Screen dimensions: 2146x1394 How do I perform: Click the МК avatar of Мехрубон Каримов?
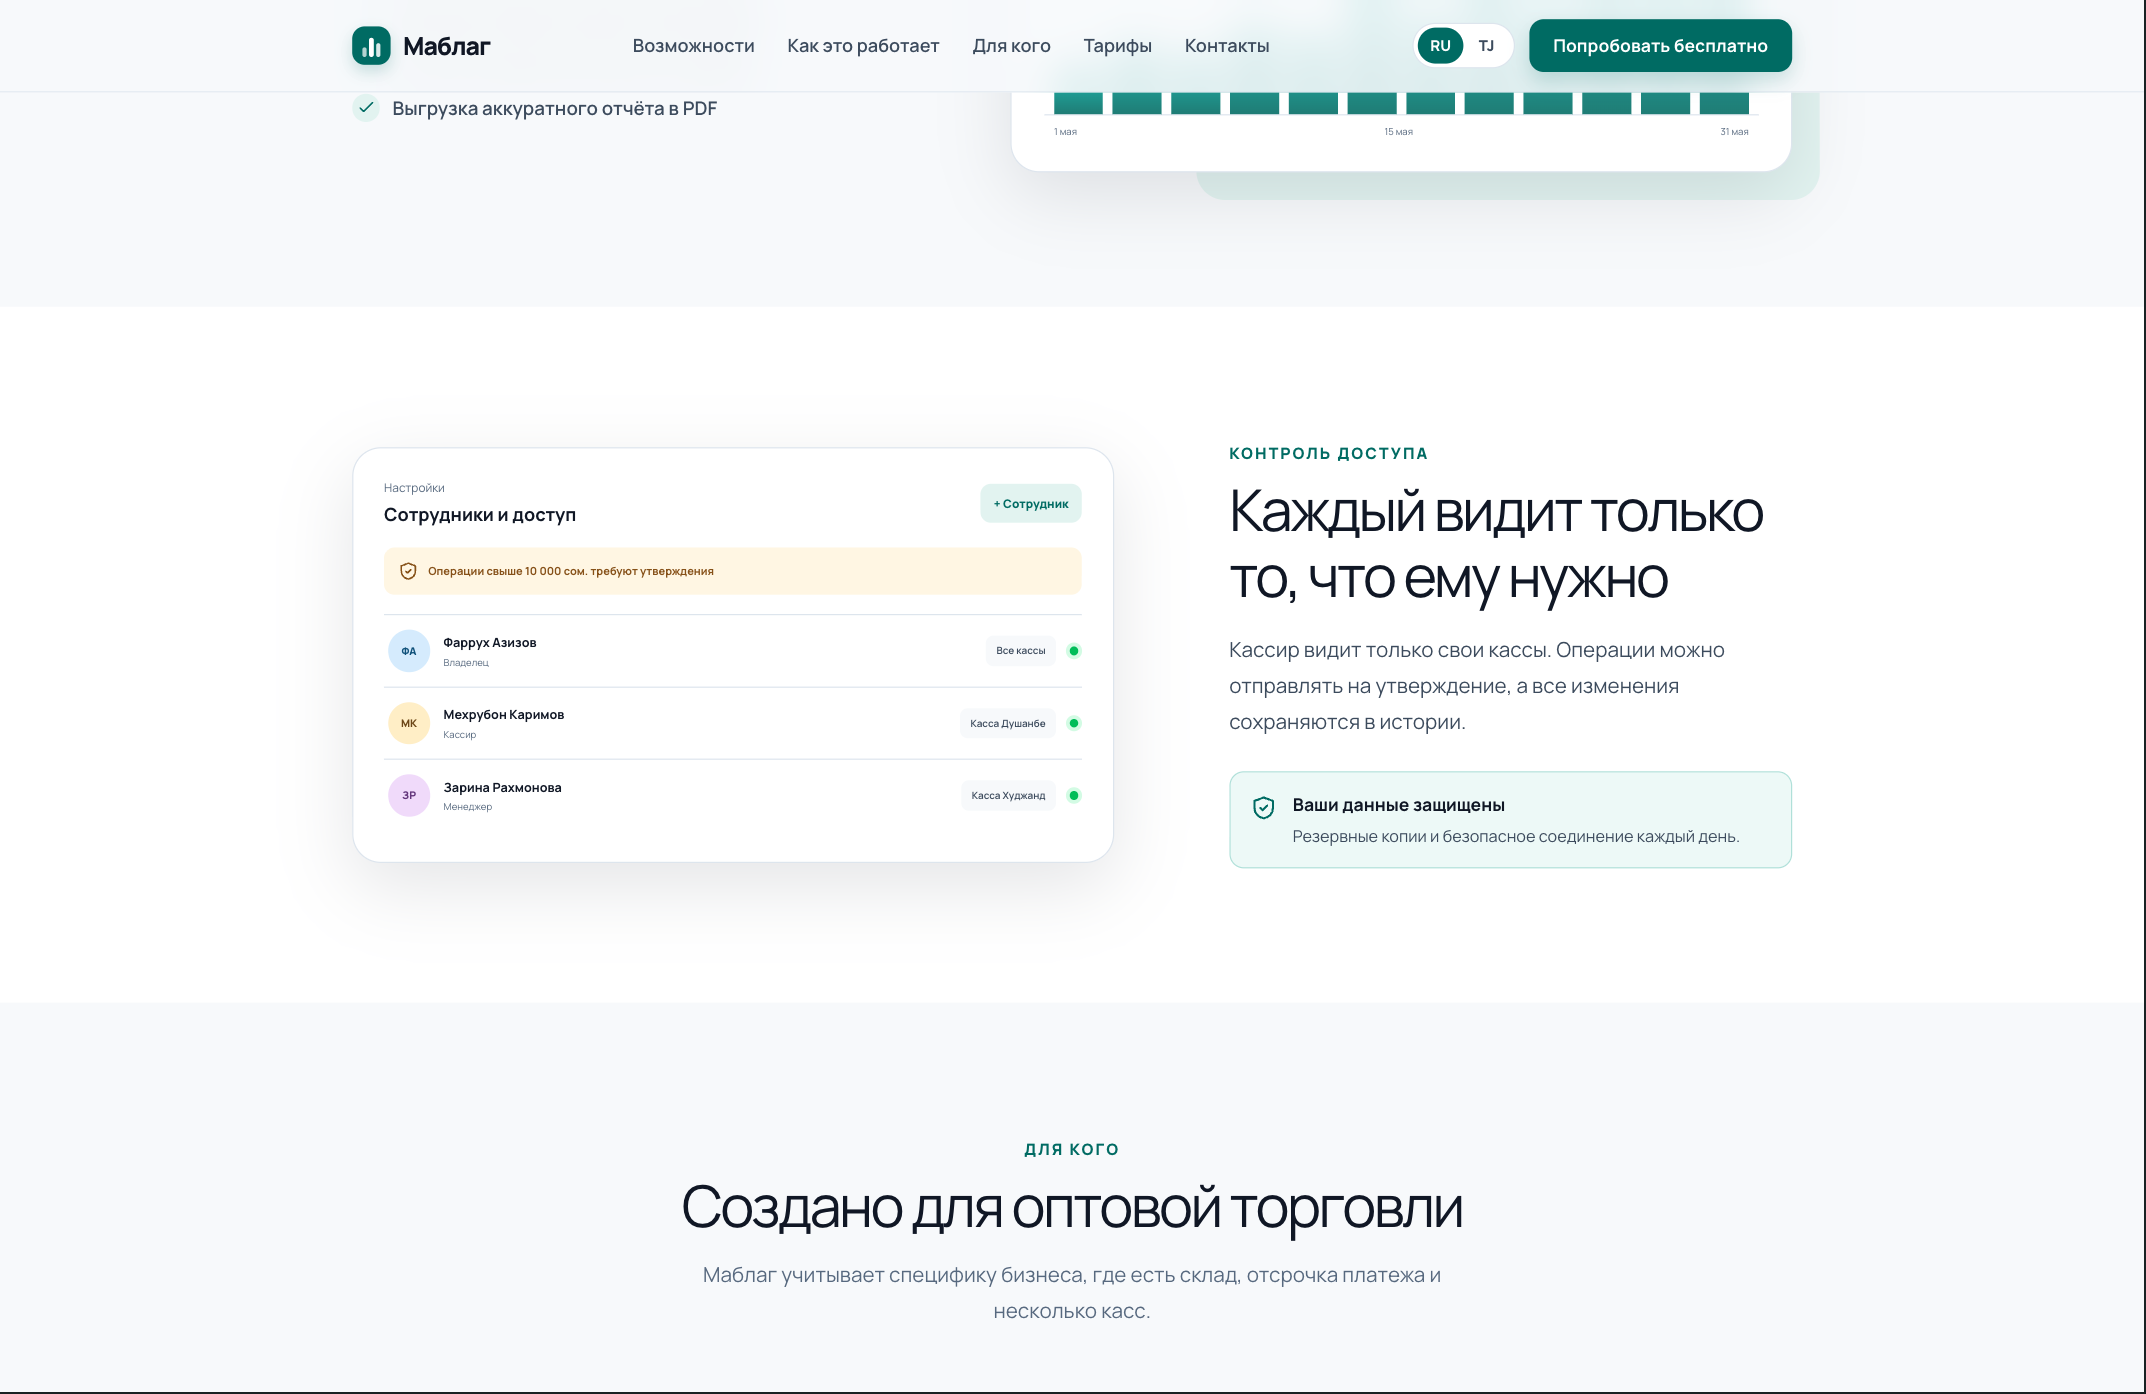(x=409, y=723)
